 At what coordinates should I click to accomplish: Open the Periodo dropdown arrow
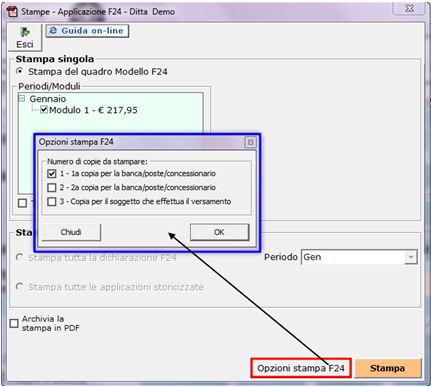411,257
